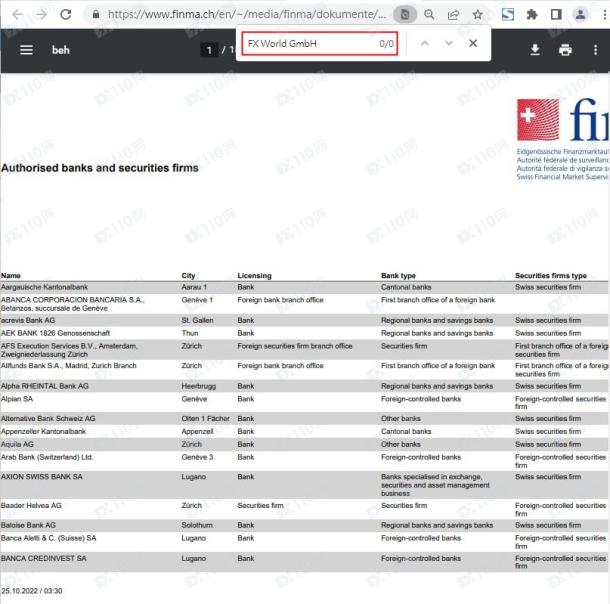Screen dimensions: 610x604
Task: Open the blue S extension
Action: pyautogui.click(x=508, y=15)
